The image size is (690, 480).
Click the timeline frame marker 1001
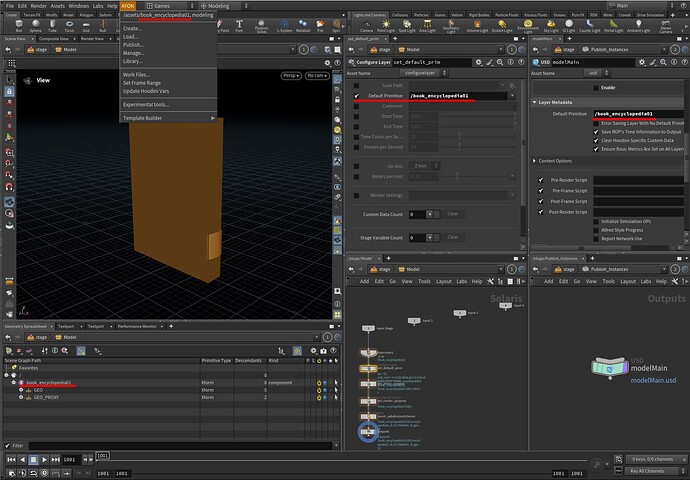[x=103, y=455]
